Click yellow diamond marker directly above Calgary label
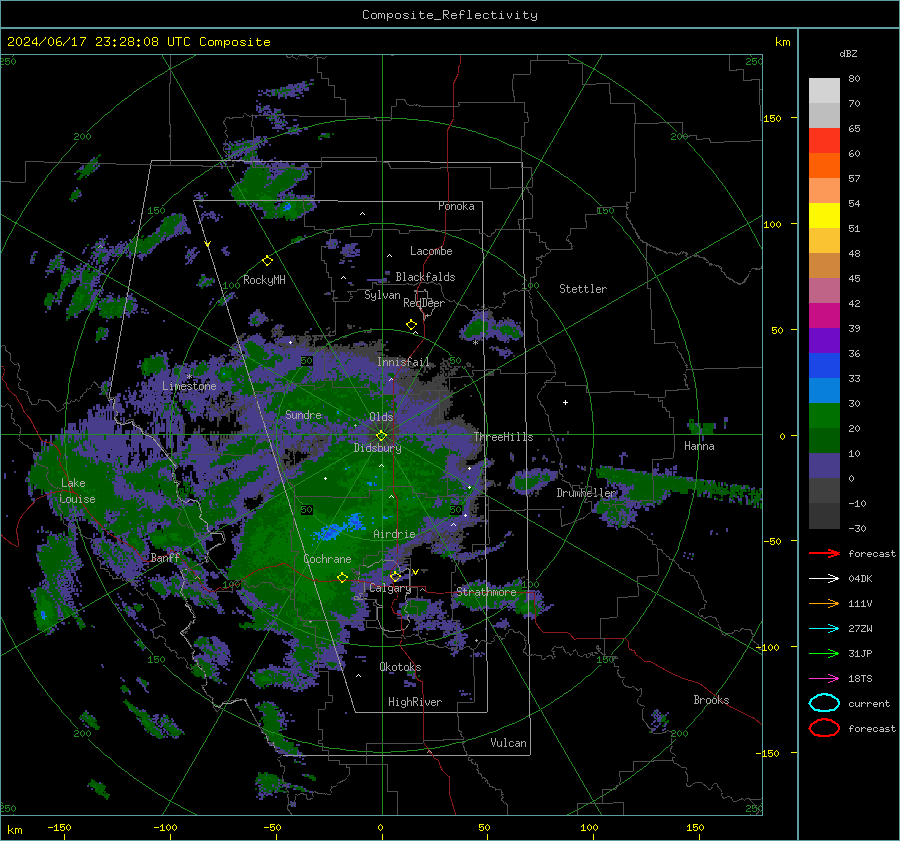Viewport: 900px width, 841px height. [x=395, y=576]
